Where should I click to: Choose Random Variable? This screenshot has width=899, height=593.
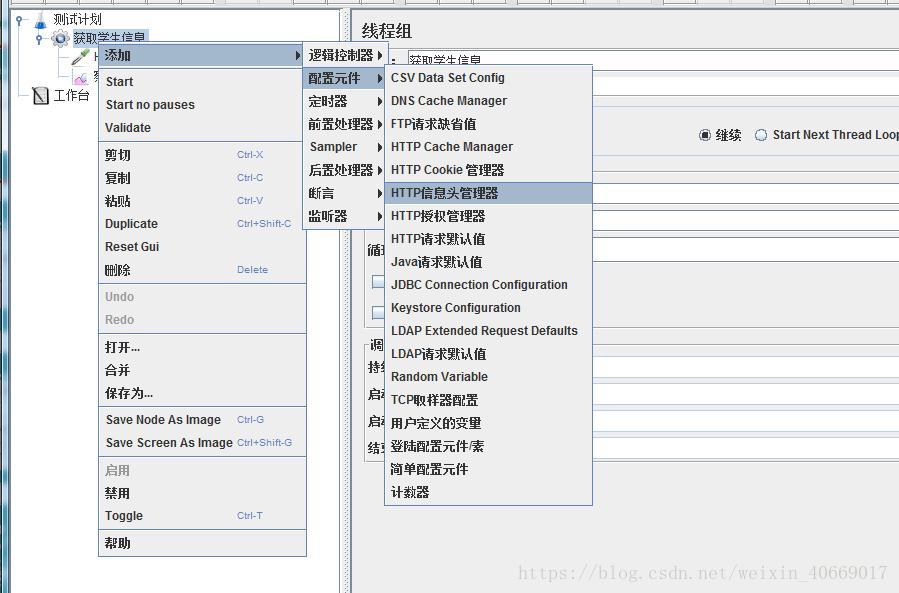click(x=488, y=377)
